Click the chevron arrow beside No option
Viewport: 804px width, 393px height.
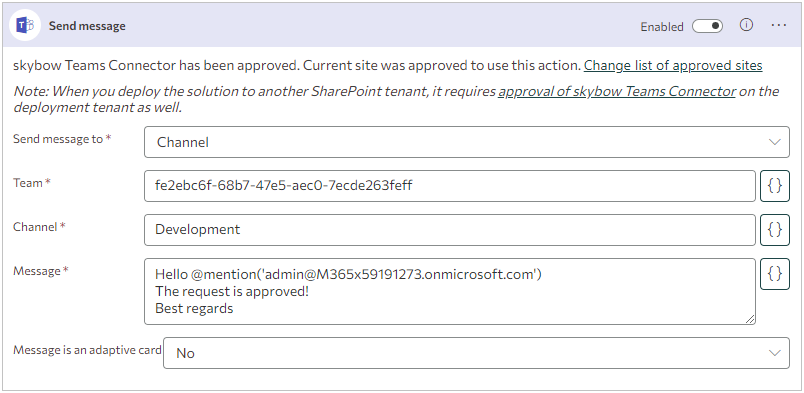[775, 353]
